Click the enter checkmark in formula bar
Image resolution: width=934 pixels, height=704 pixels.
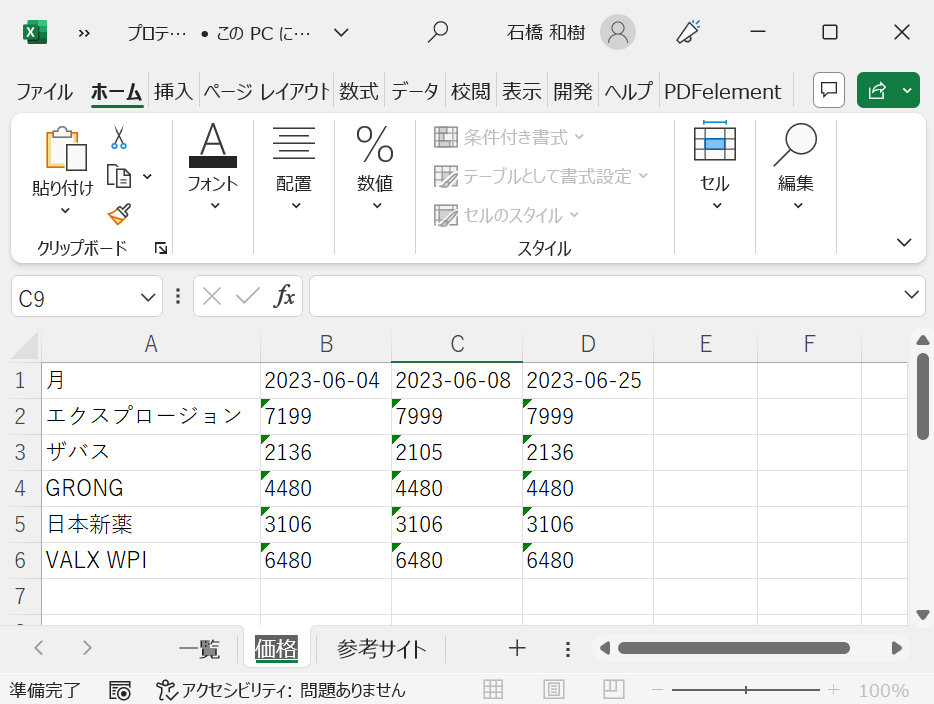[248, 296]
